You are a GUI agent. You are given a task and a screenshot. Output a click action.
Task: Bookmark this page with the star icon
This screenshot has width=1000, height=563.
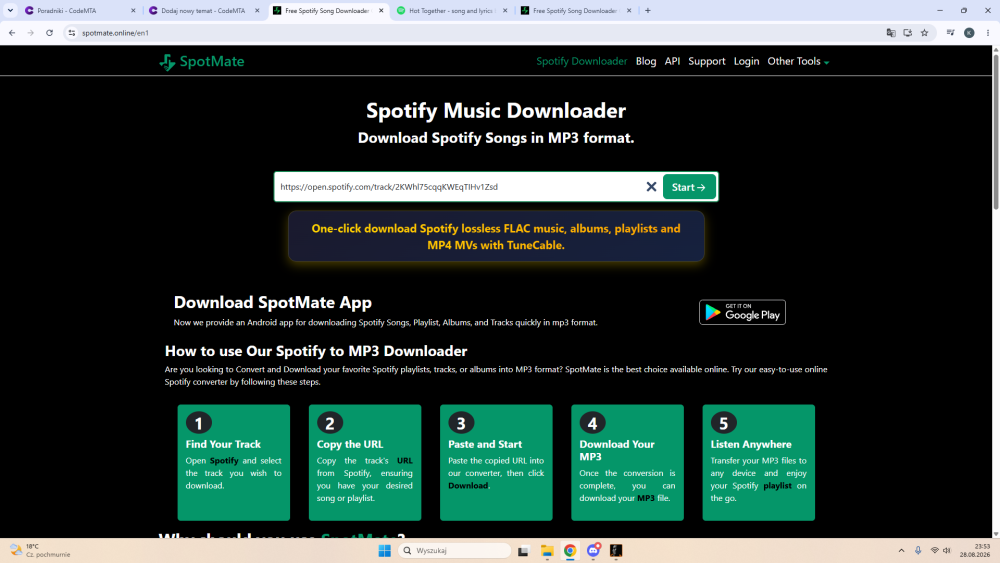(924, 33)
